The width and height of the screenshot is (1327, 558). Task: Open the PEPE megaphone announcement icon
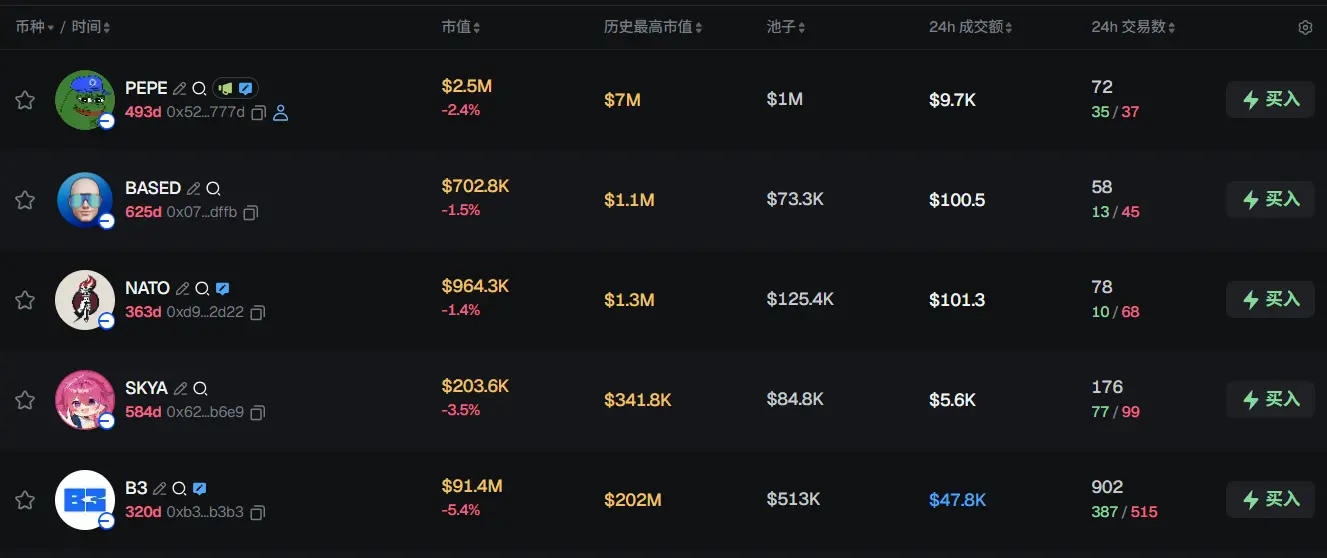226,88
